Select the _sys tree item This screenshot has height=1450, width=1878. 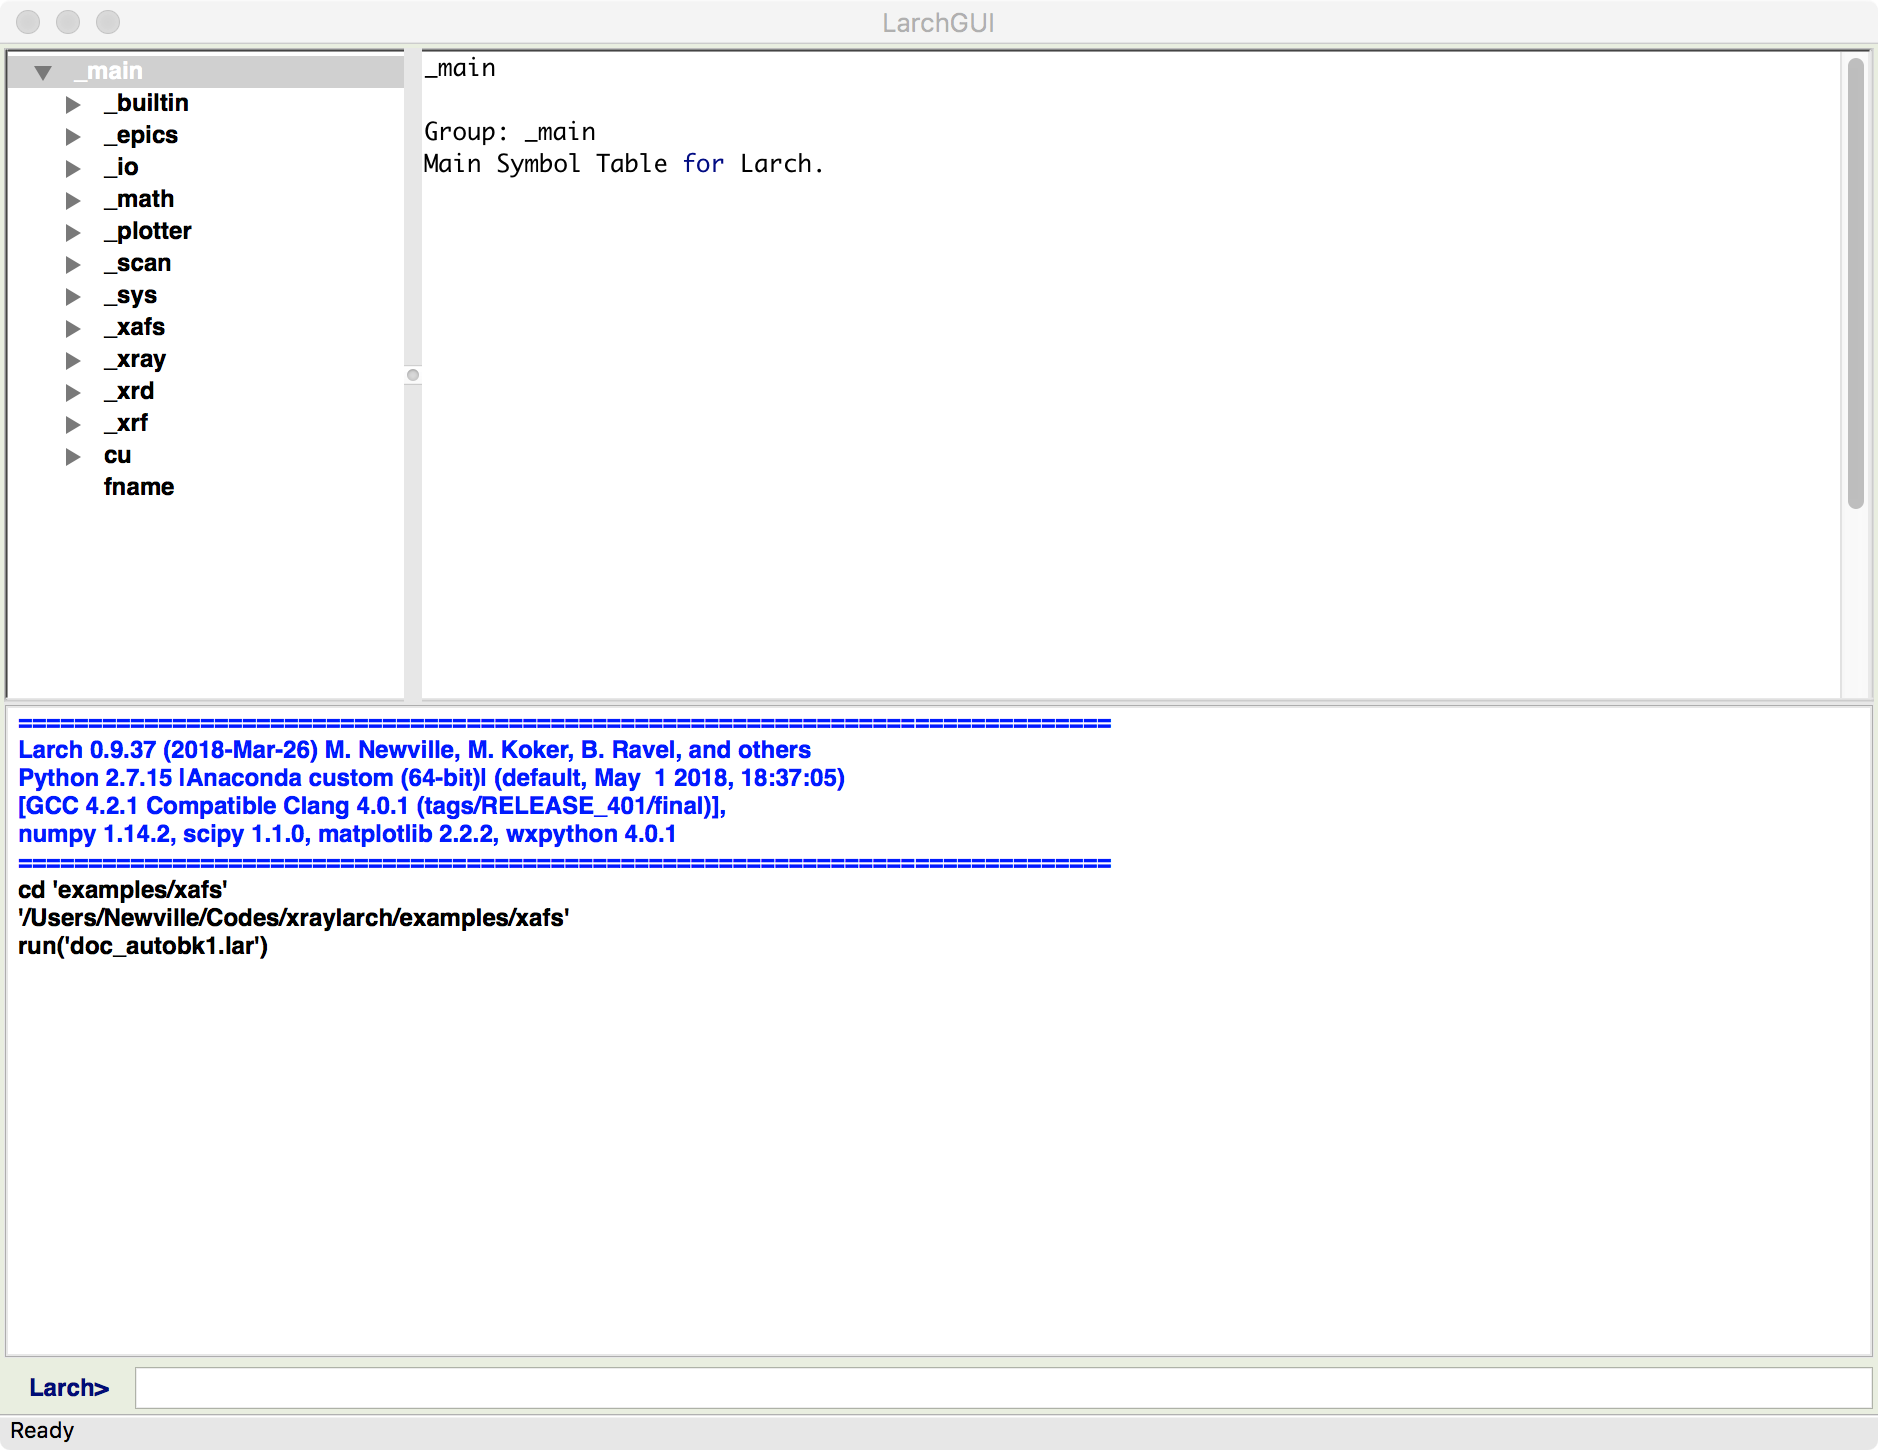click(x=131, y=296)
